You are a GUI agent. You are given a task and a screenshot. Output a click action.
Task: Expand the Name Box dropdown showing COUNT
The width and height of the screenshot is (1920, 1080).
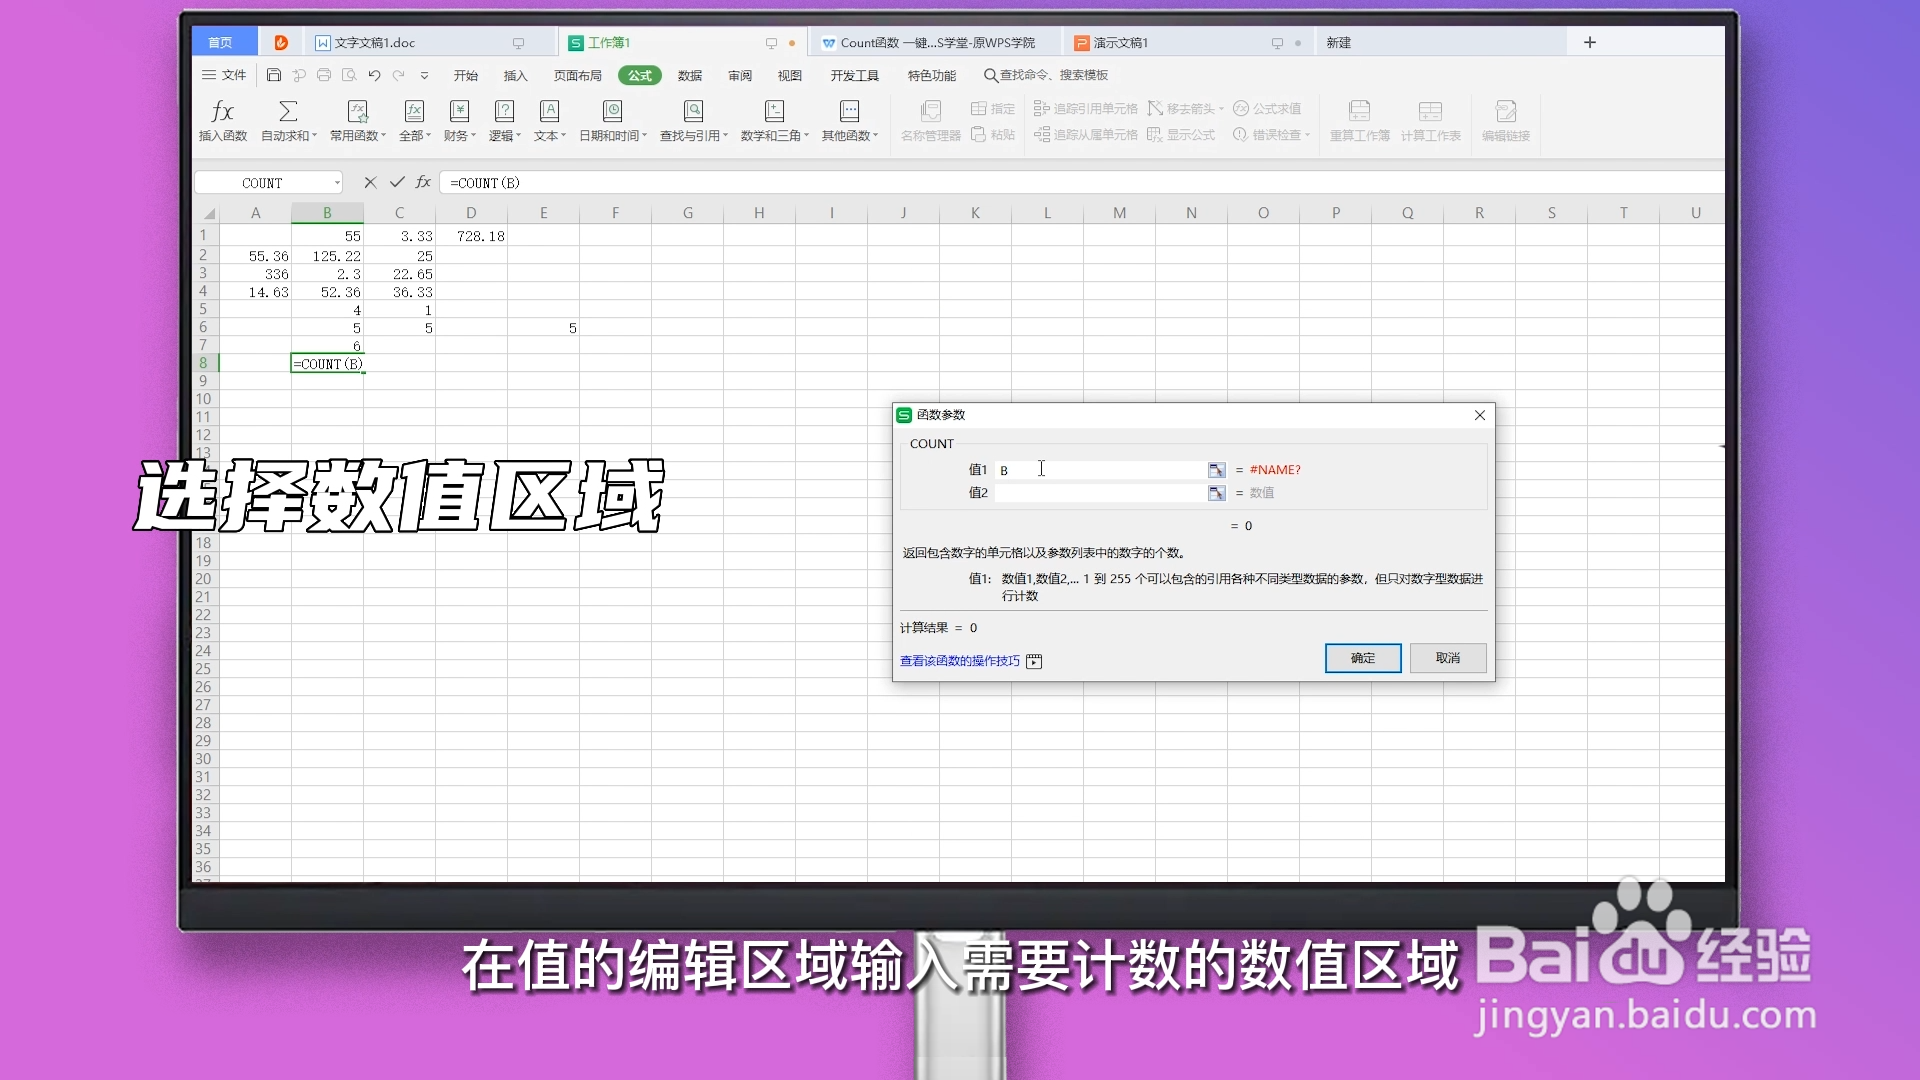pyautogui.click(x=337, y=183)
